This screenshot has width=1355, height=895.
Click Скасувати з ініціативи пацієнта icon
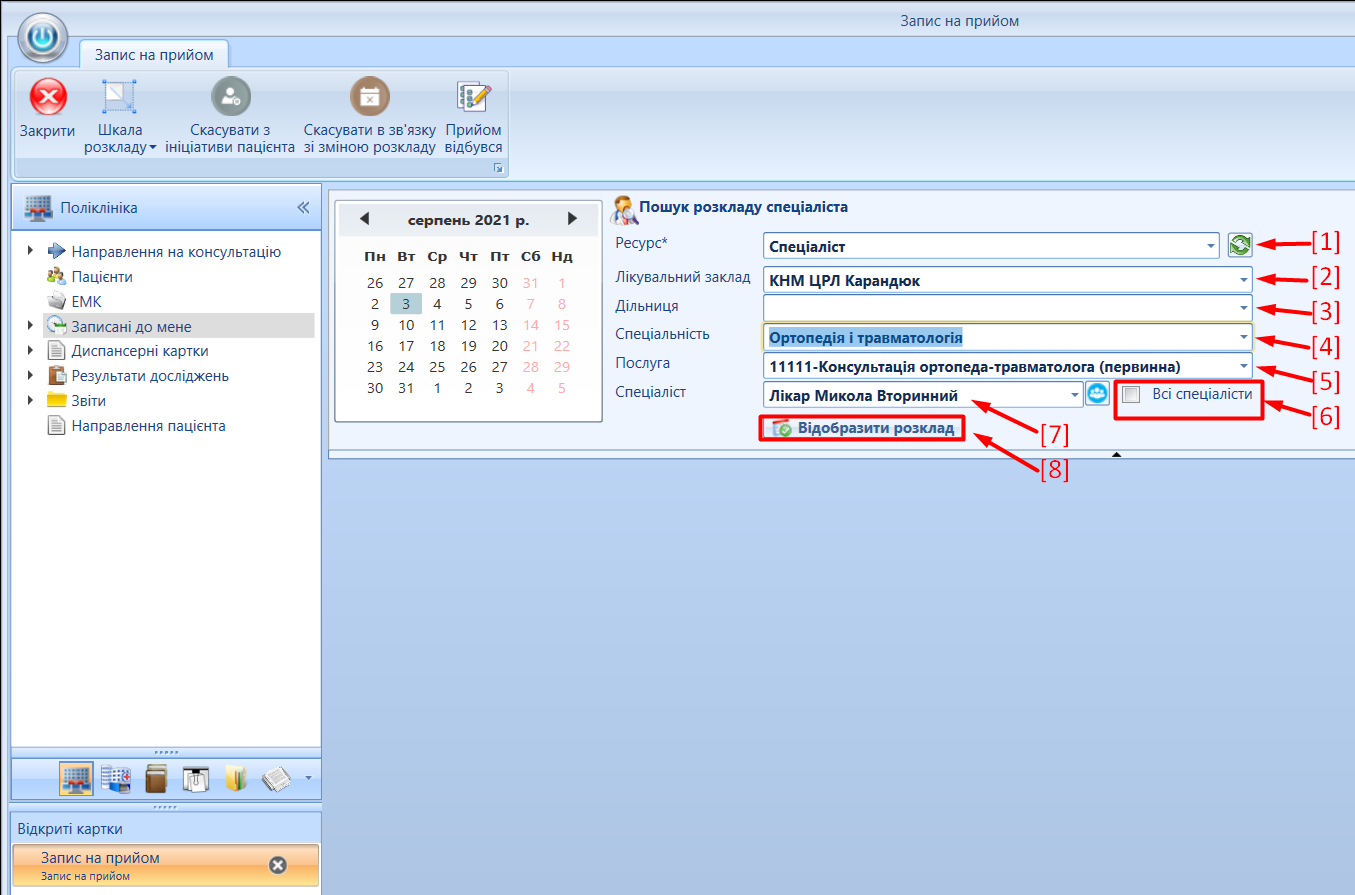click(231, 97)
